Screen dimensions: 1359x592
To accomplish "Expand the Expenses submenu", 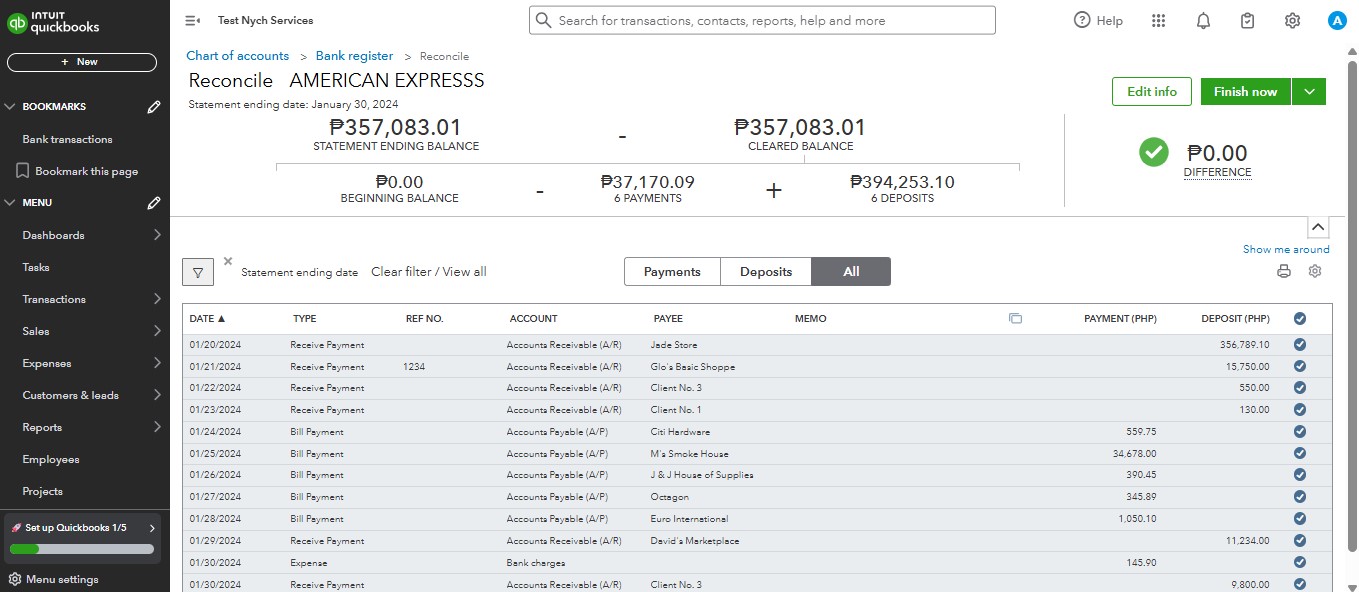I will [x=157, y=363].
